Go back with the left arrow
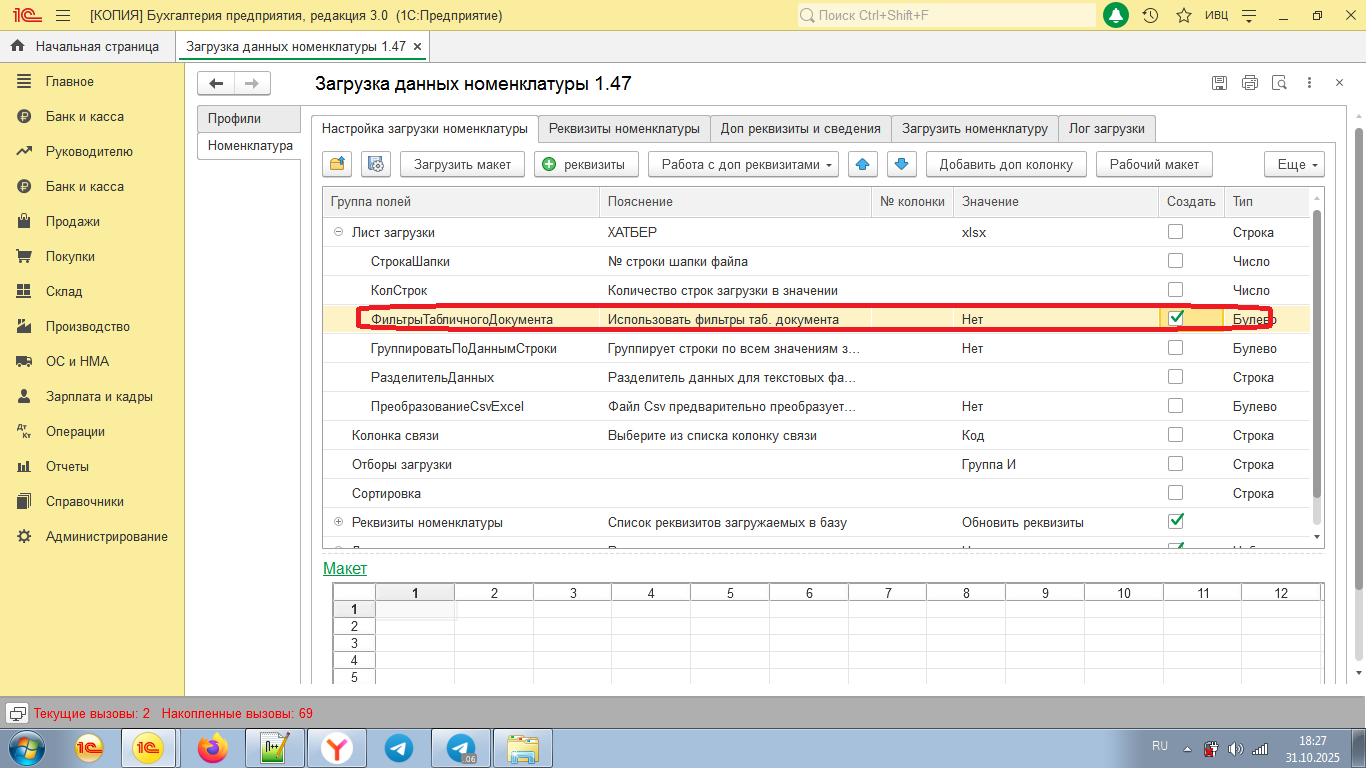 point(216,84)
